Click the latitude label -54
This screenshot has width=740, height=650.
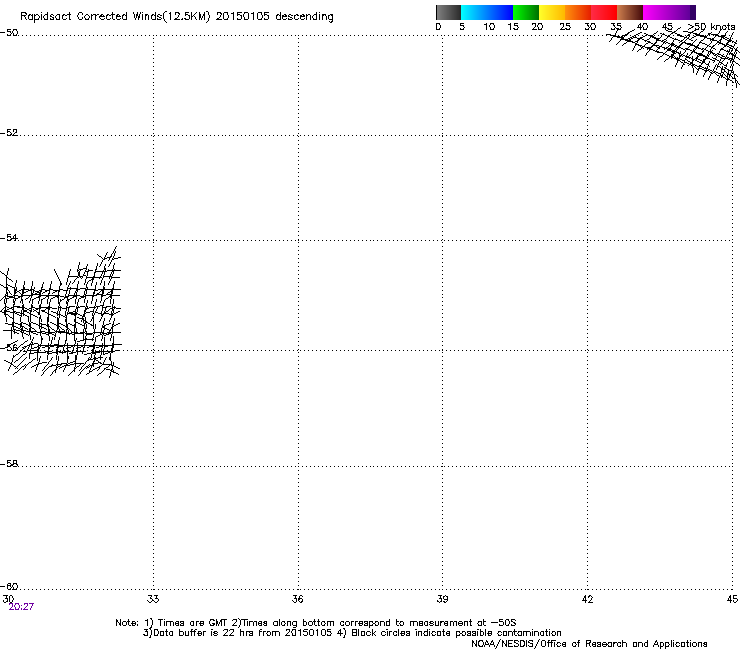coord(9,237)
